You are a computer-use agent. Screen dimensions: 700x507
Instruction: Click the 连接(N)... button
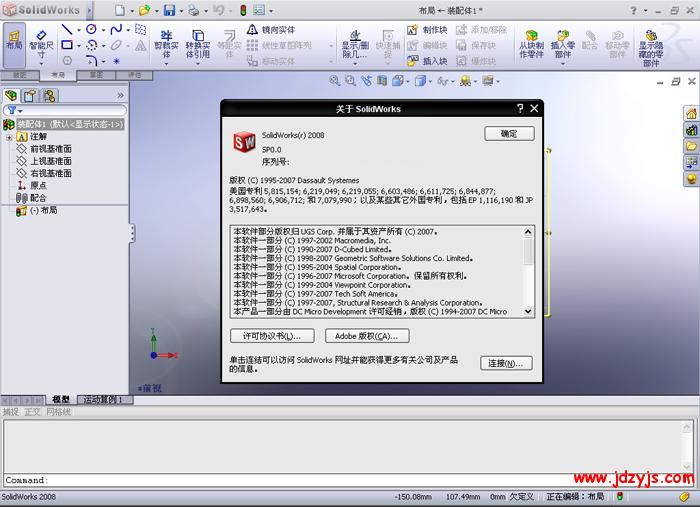tap(506, 363)
